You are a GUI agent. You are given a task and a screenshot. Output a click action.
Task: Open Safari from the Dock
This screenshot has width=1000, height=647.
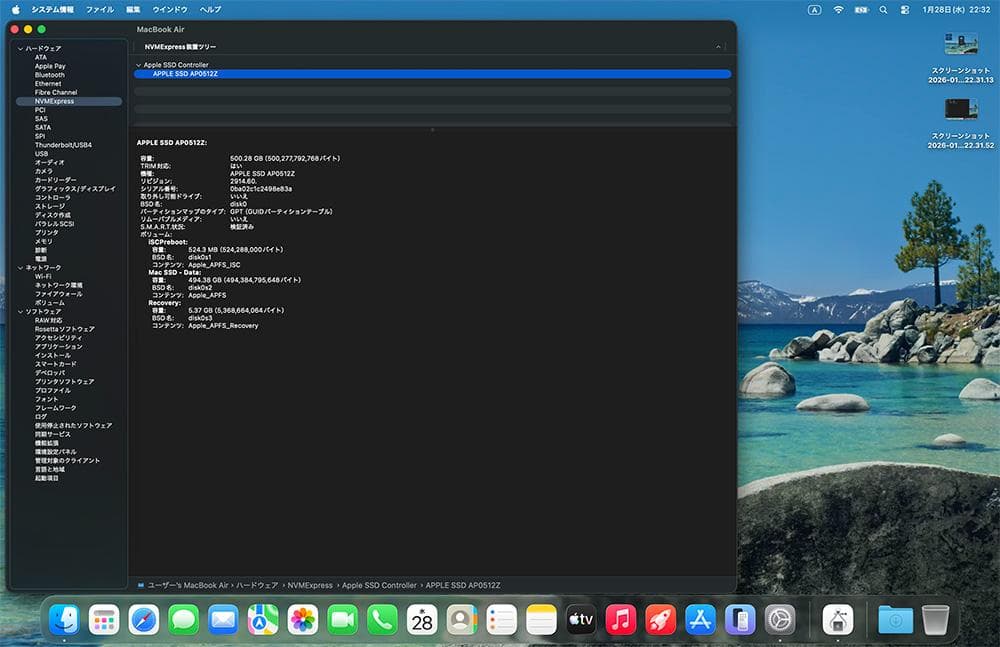[x=144, y=620]
